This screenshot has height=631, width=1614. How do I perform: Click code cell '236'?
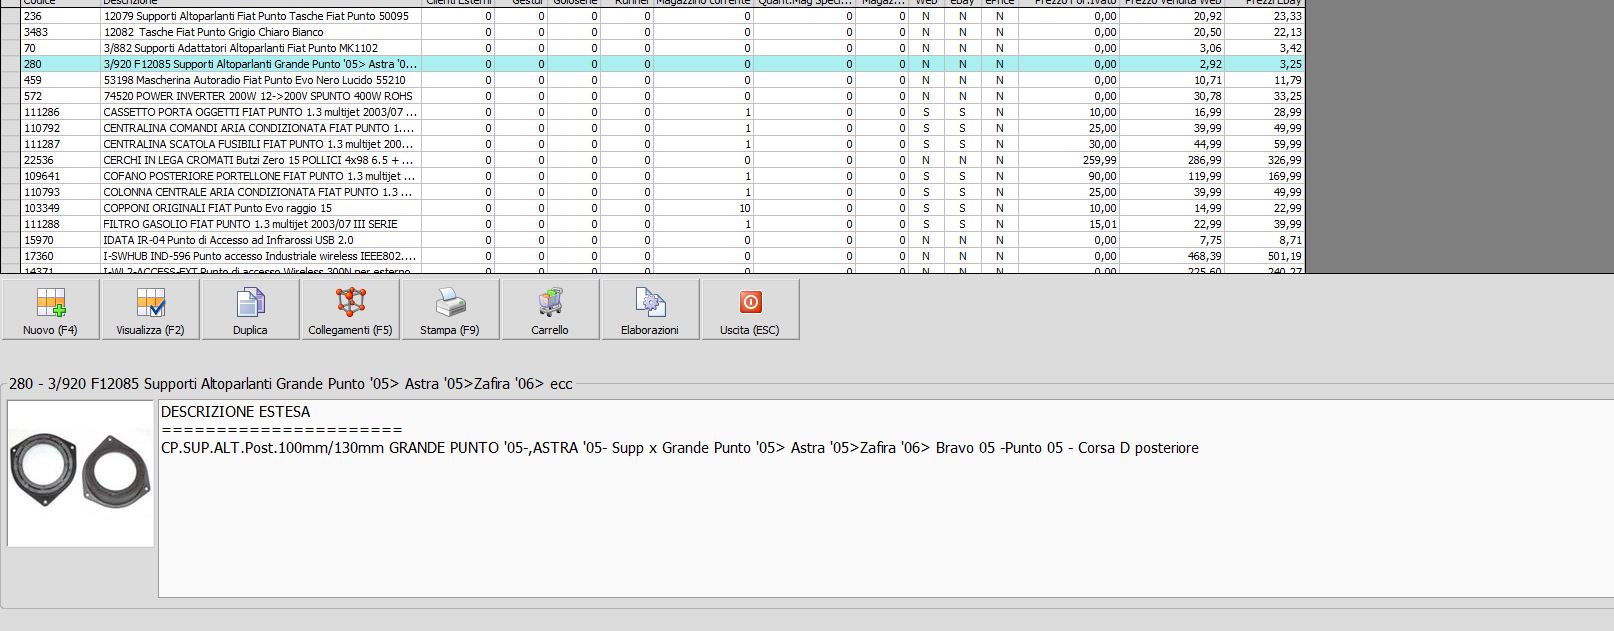61,16
